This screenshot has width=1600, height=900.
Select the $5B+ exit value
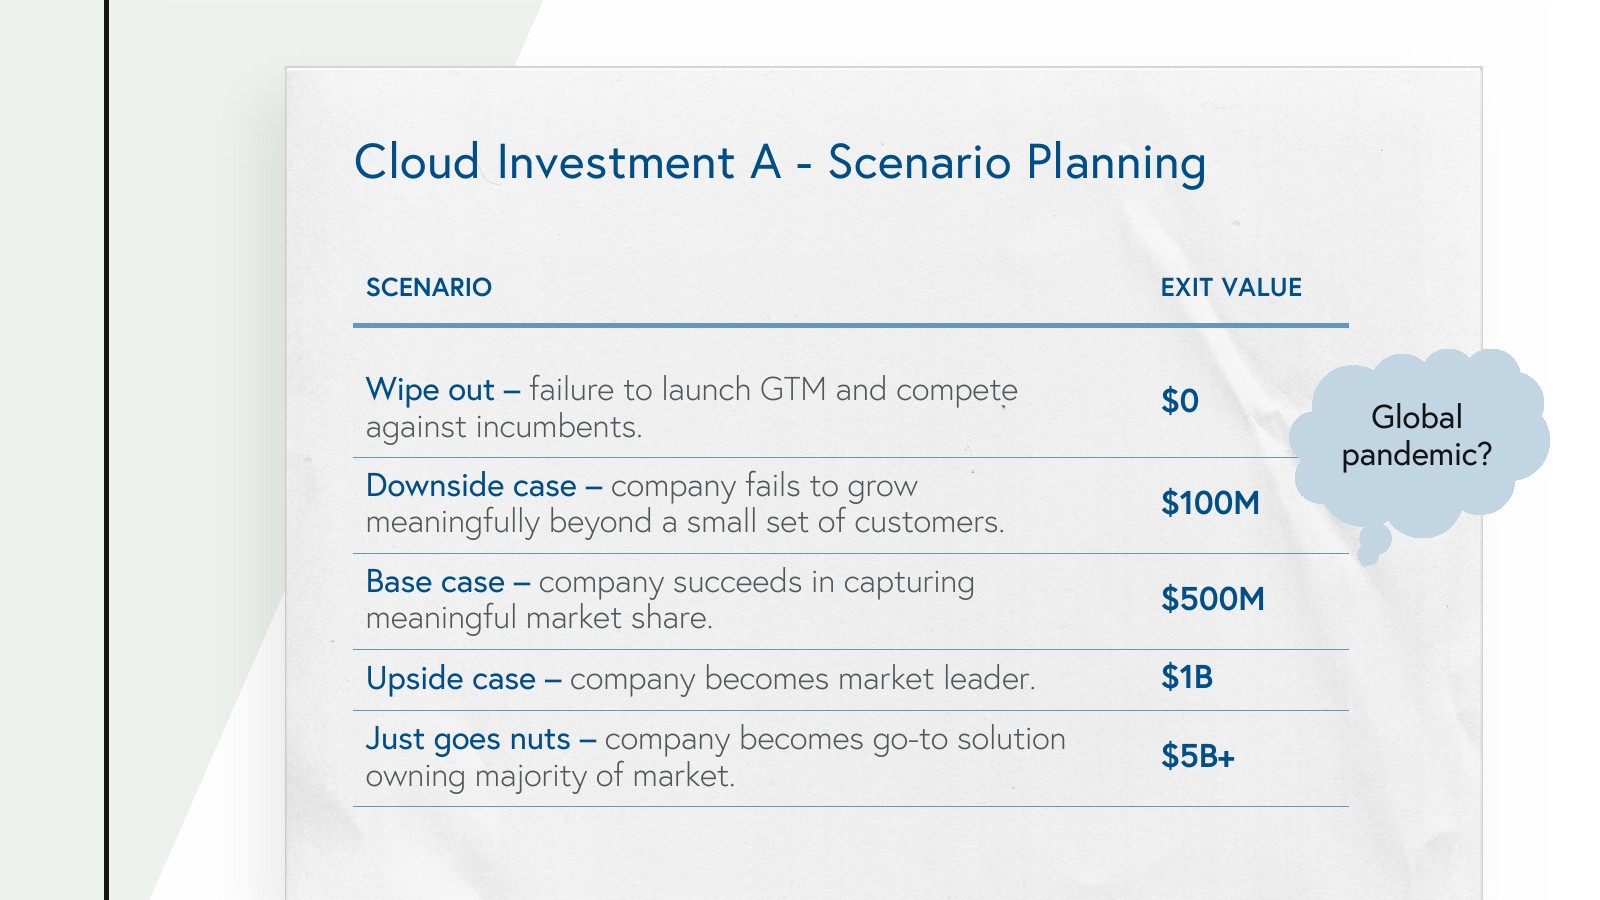coord(1197,757)
